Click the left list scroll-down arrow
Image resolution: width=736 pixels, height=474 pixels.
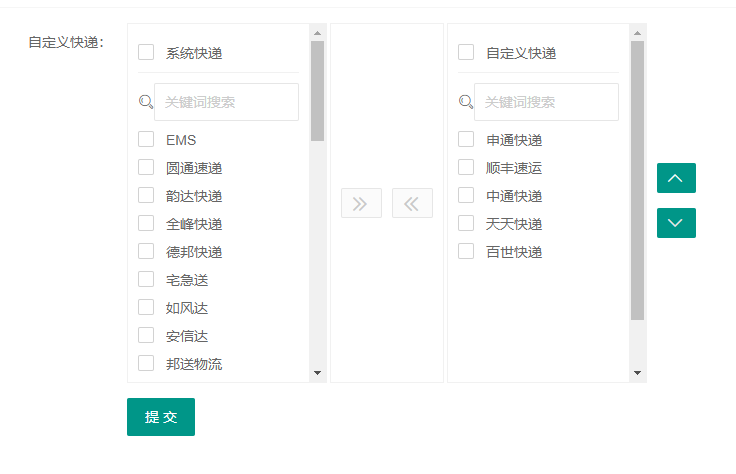click(x=318, y=373)
